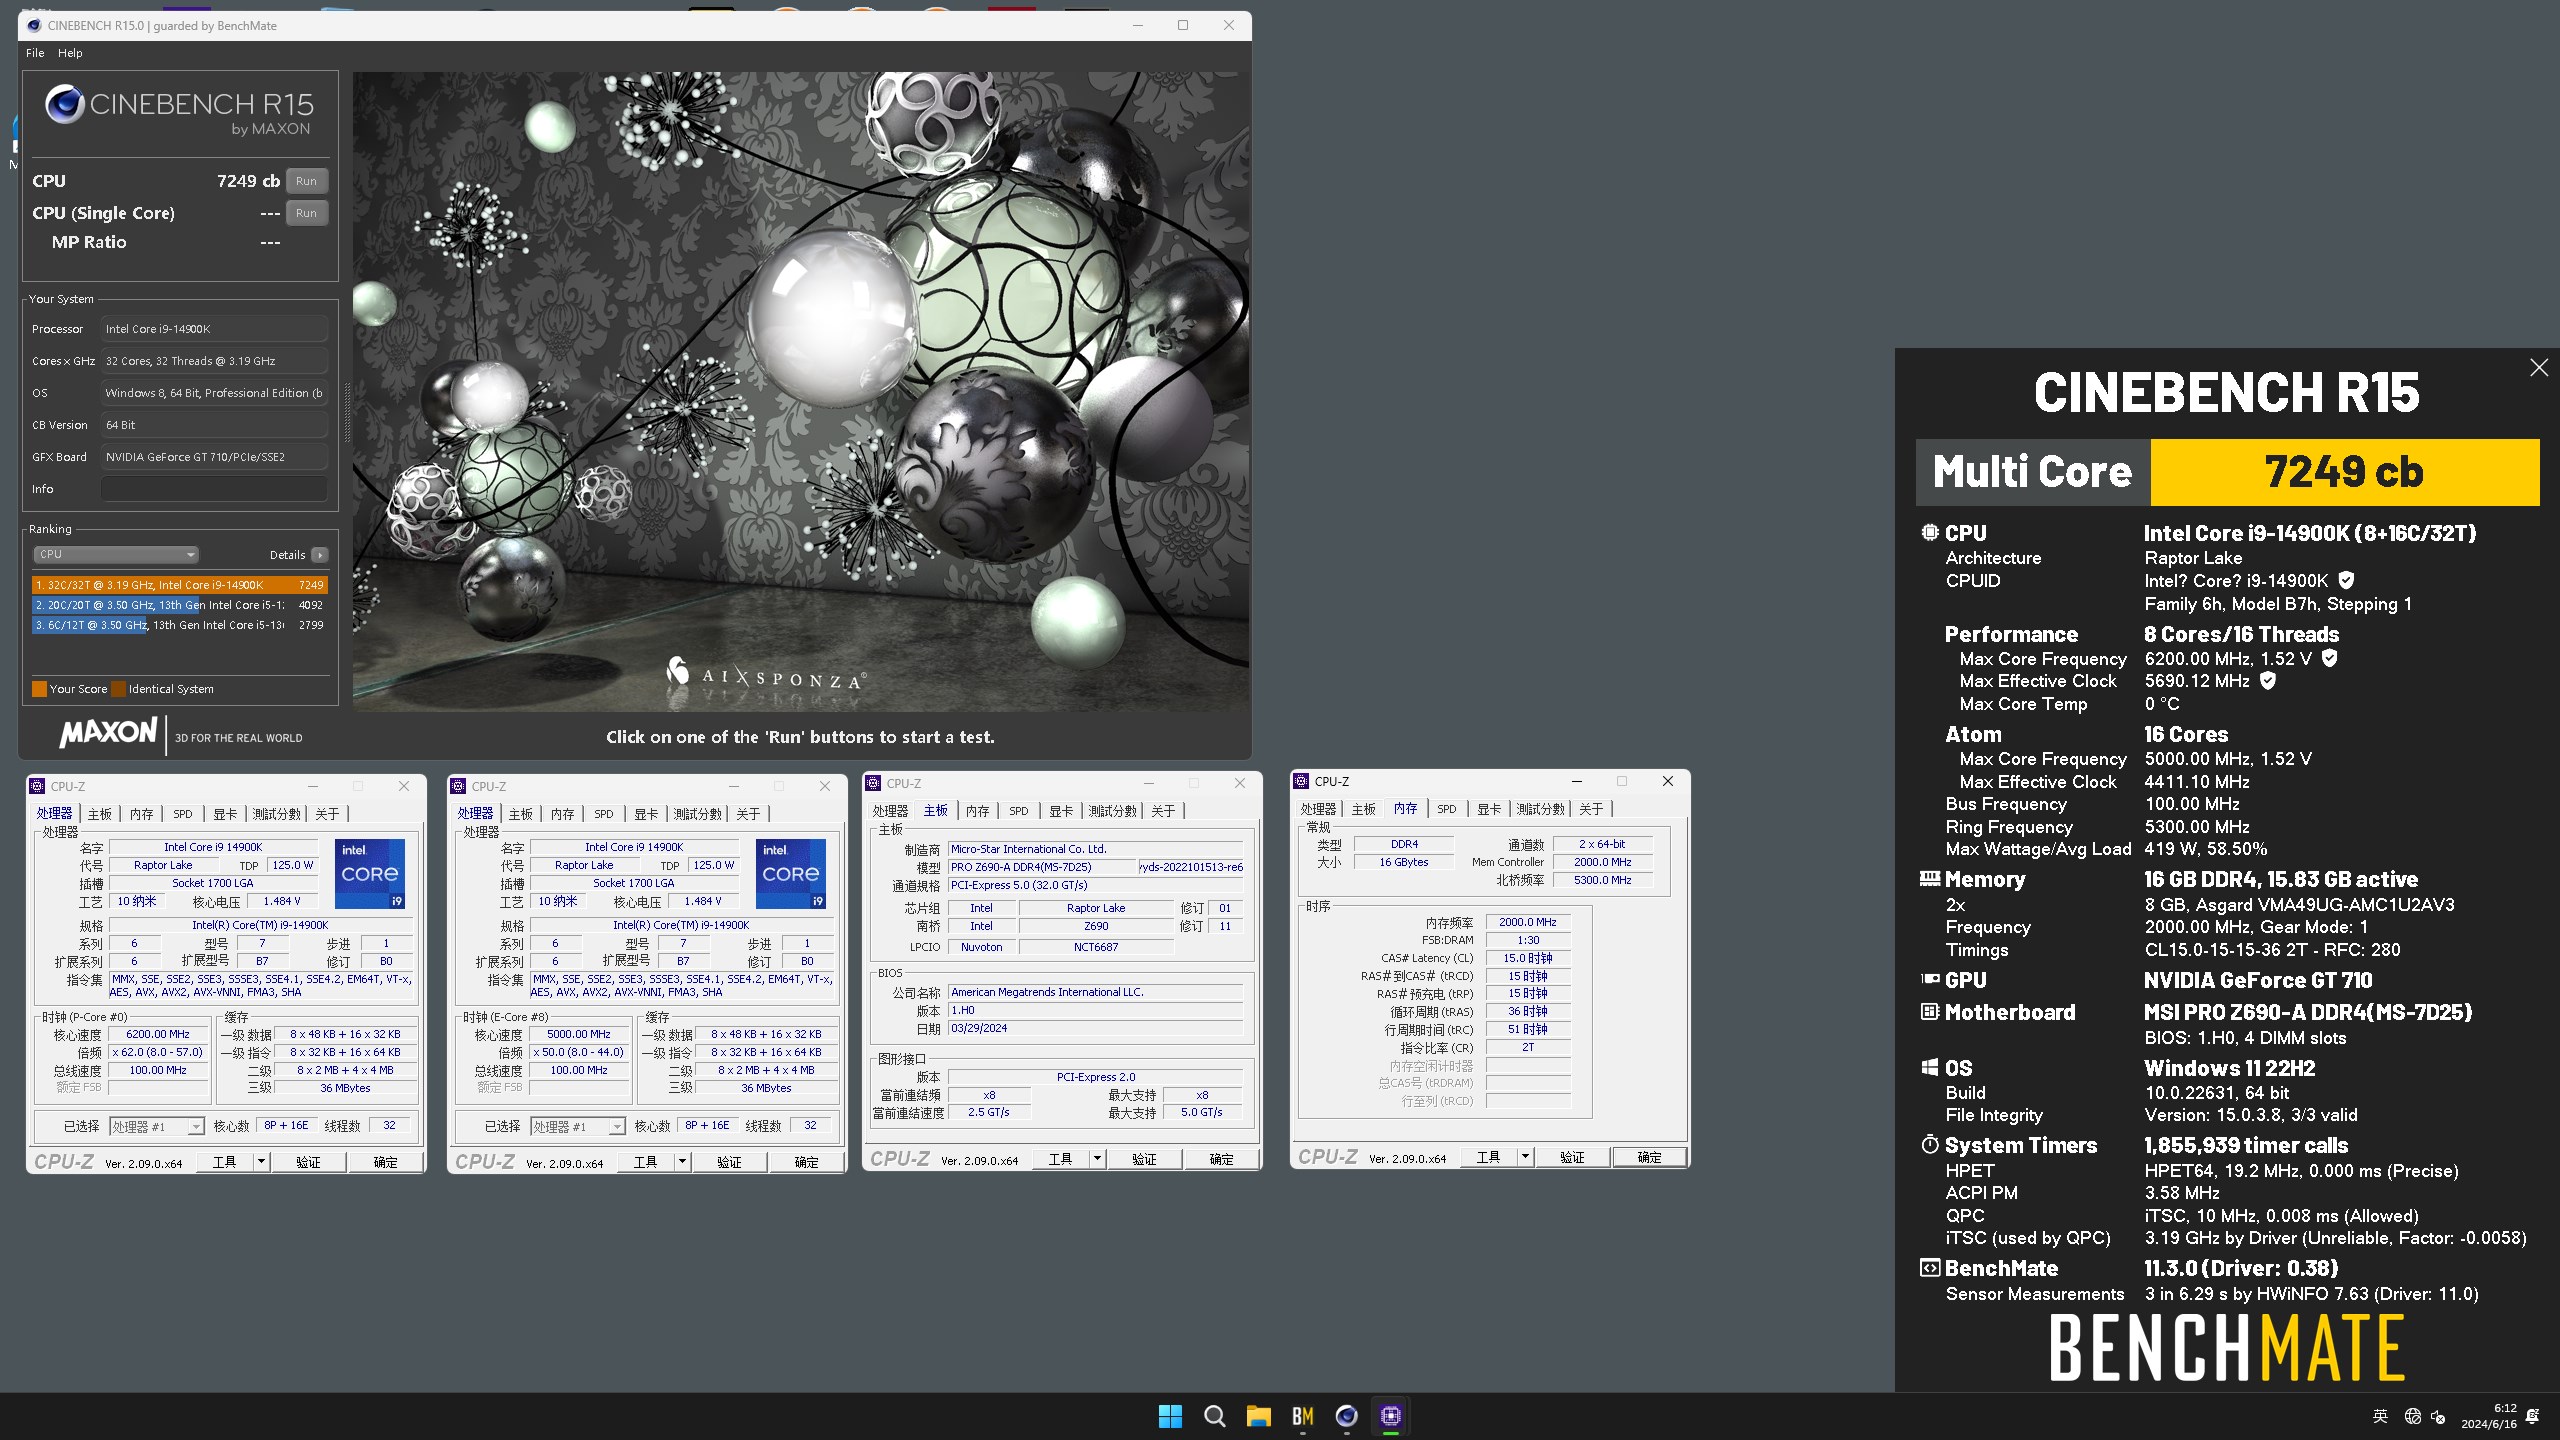The image size is (2560, 1440).
Task: Maximize the Cinebench window
Action: 1183,25
